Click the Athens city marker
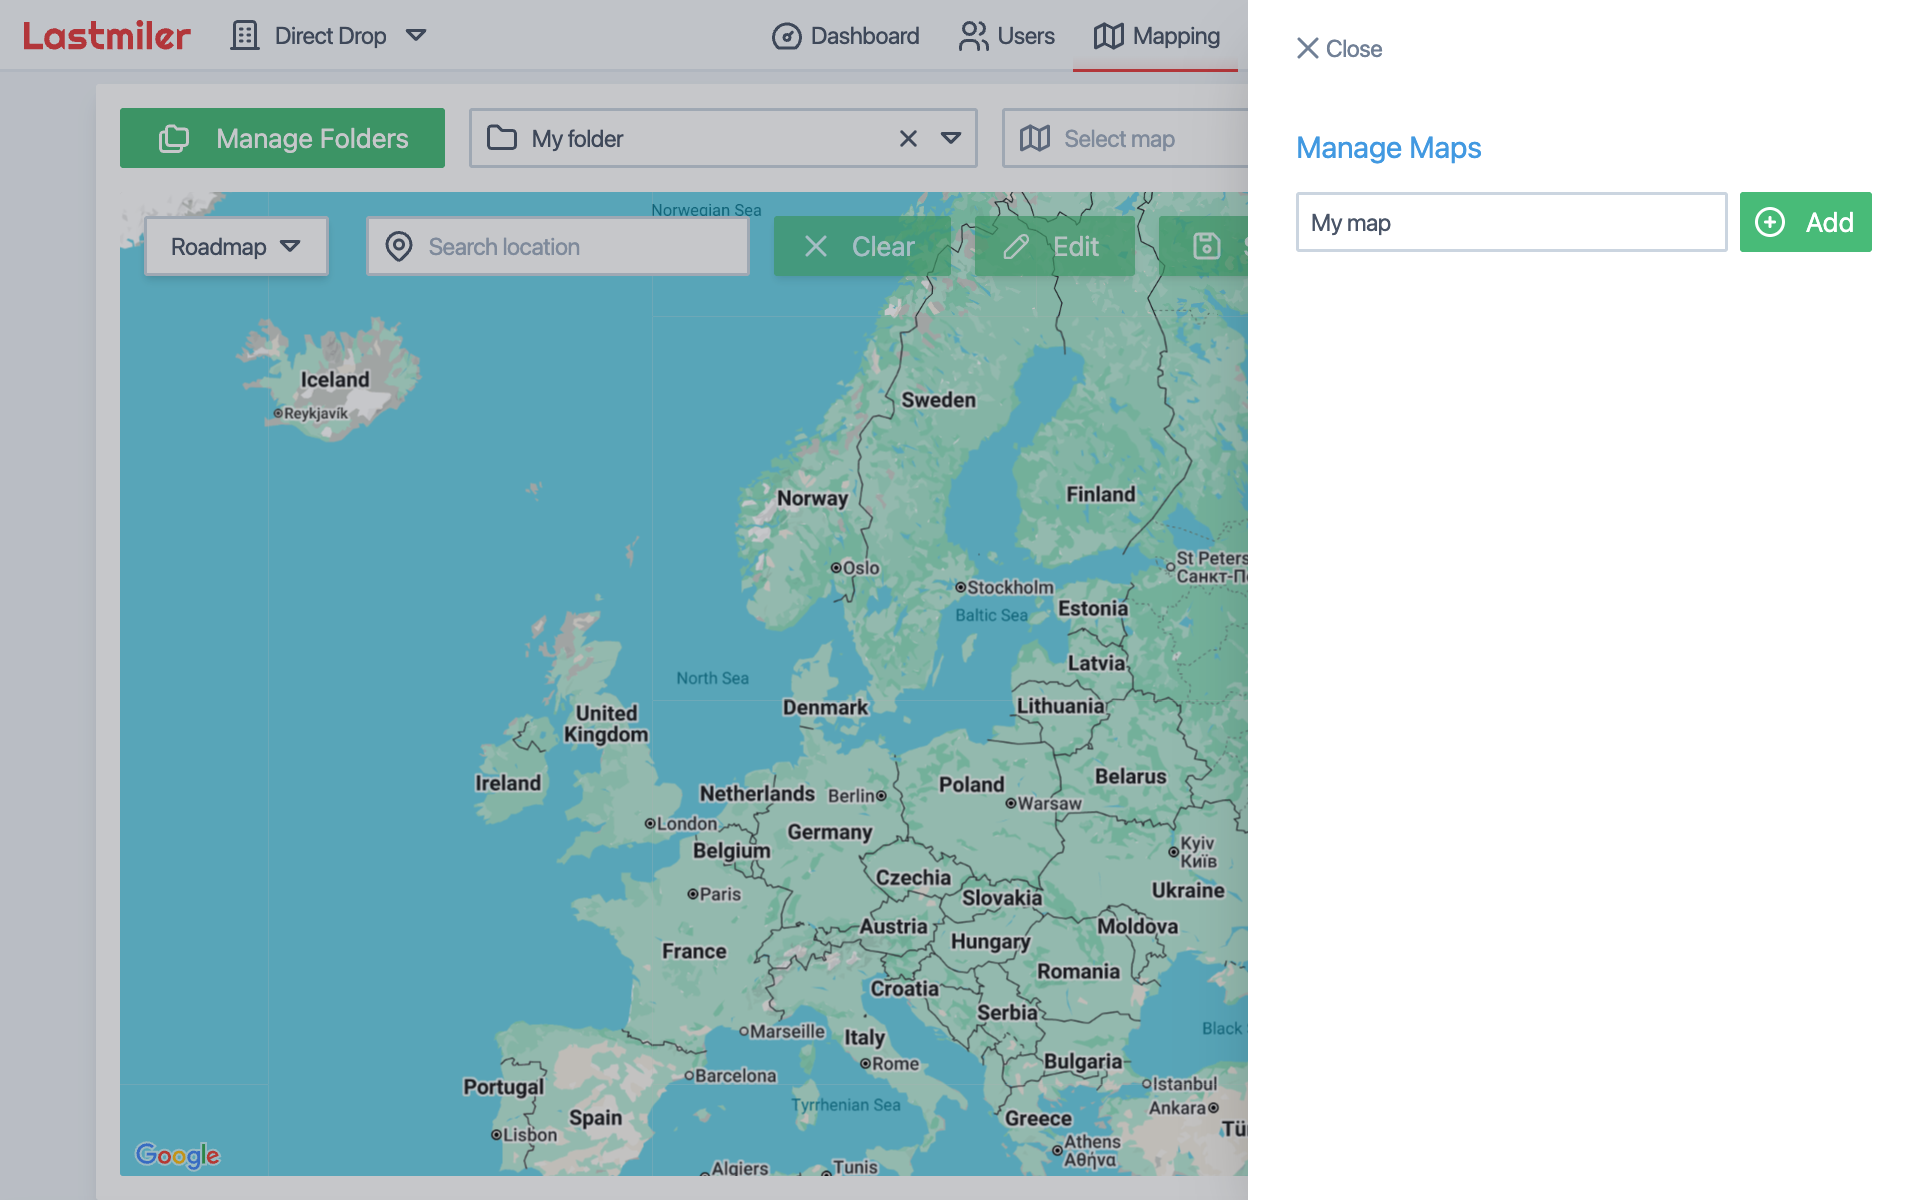 (1057, 1150)
